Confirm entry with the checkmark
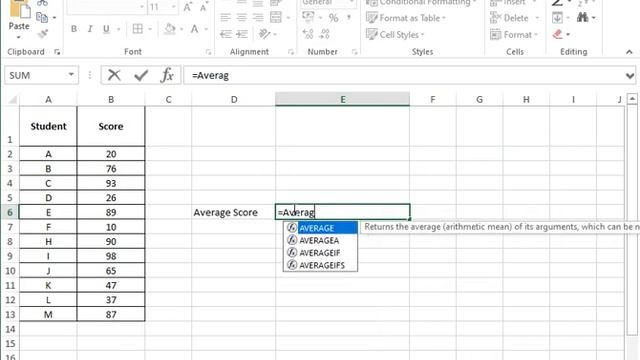640x360 pixels. coord(141,75)
